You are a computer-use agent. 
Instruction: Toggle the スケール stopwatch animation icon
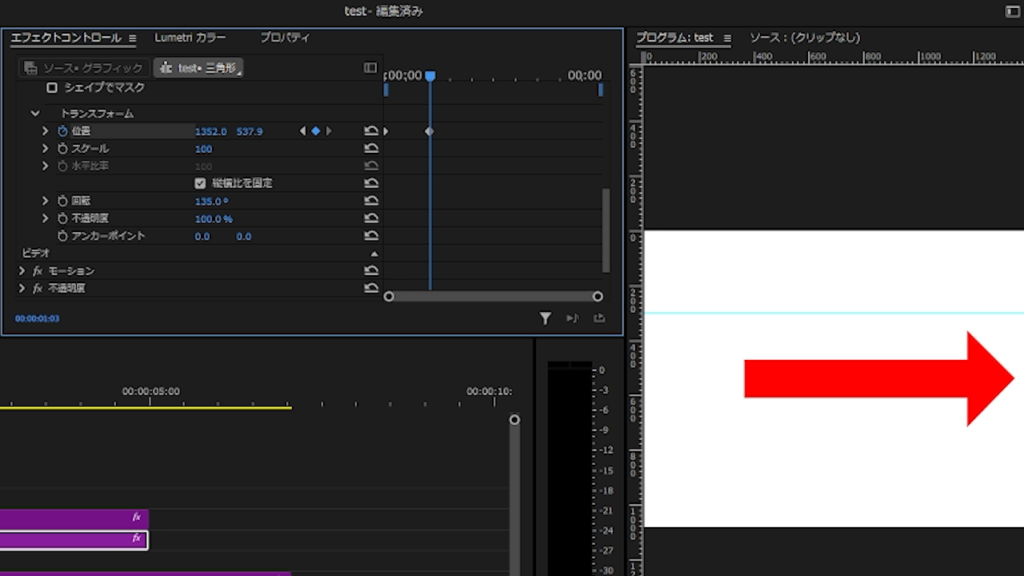click(x=63, y=149)
